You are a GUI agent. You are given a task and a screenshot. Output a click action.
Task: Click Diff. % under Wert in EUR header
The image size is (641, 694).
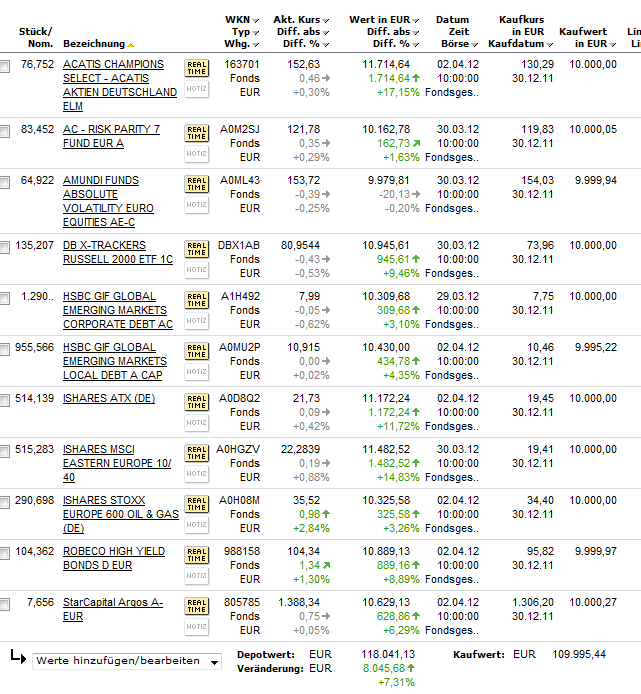click(392, 44)
